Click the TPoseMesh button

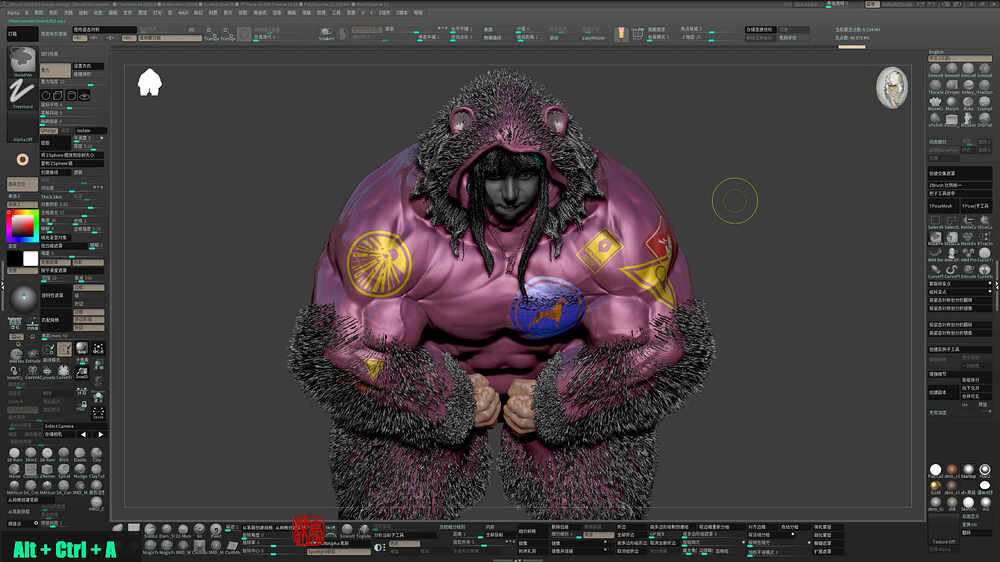(942, 206)
